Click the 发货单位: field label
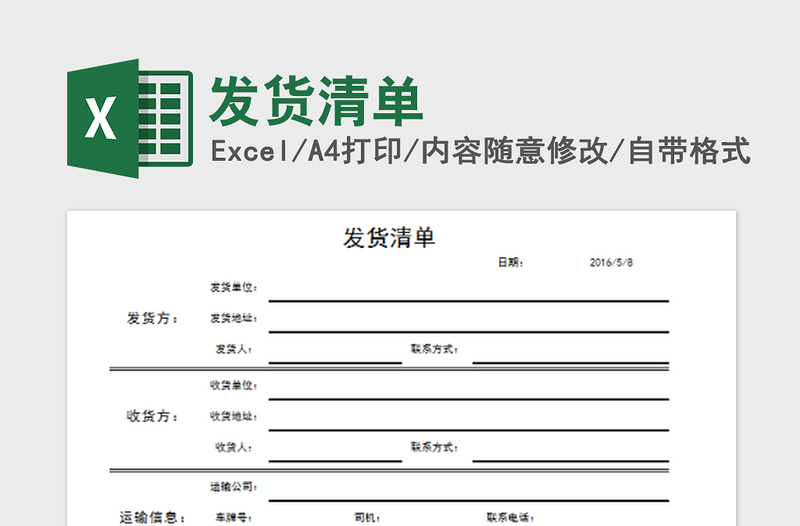Screen dimensions: 800x526 234,287
